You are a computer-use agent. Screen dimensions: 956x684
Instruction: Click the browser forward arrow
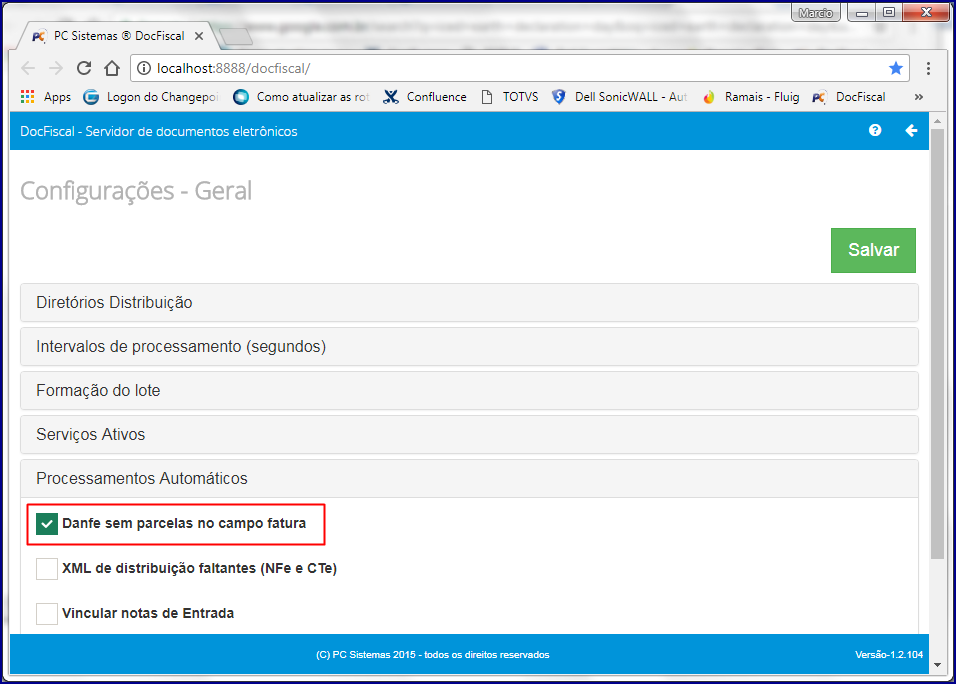pyautogui.click(x=56, y=68)
